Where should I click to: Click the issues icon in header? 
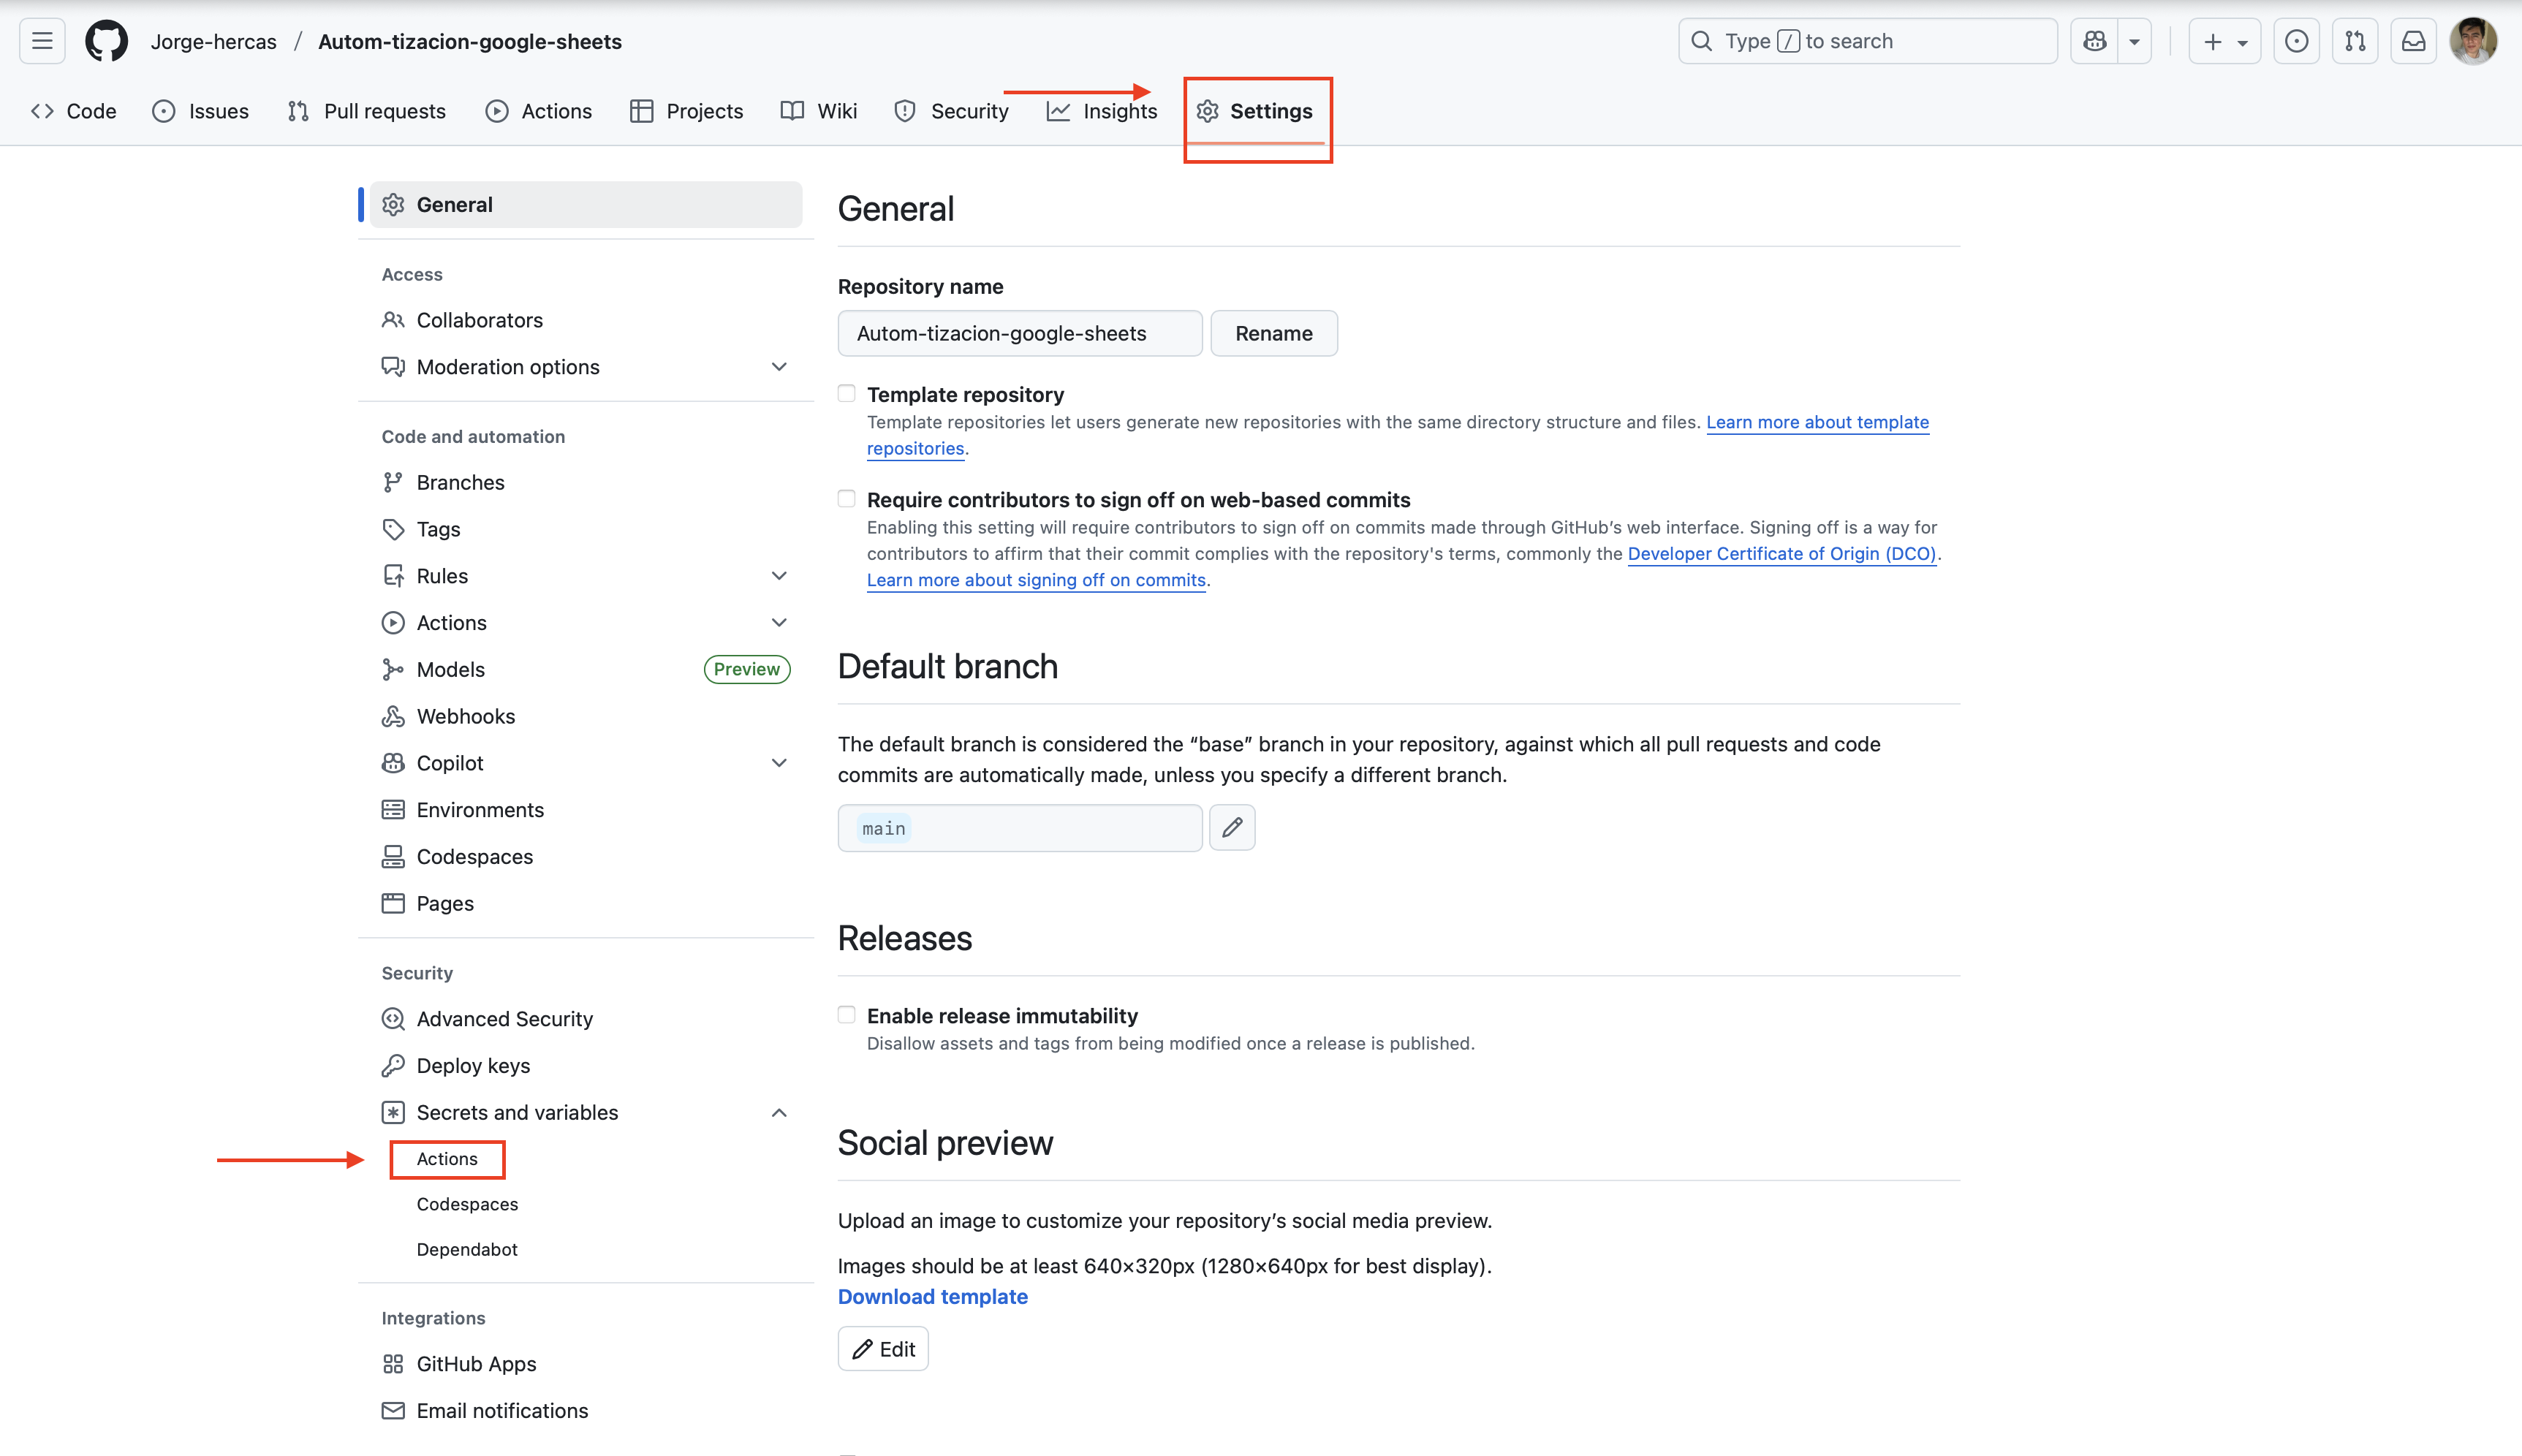tap(2296, 41)
